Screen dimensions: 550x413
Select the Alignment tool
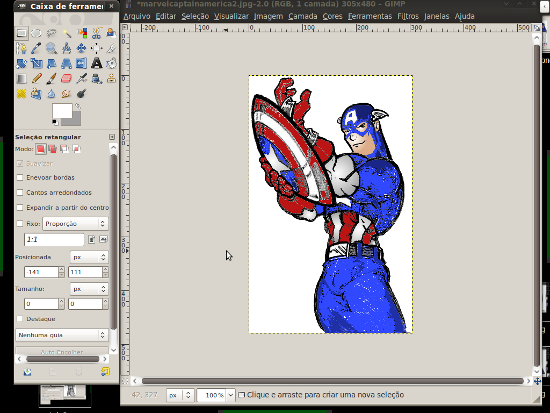point(97,48)
